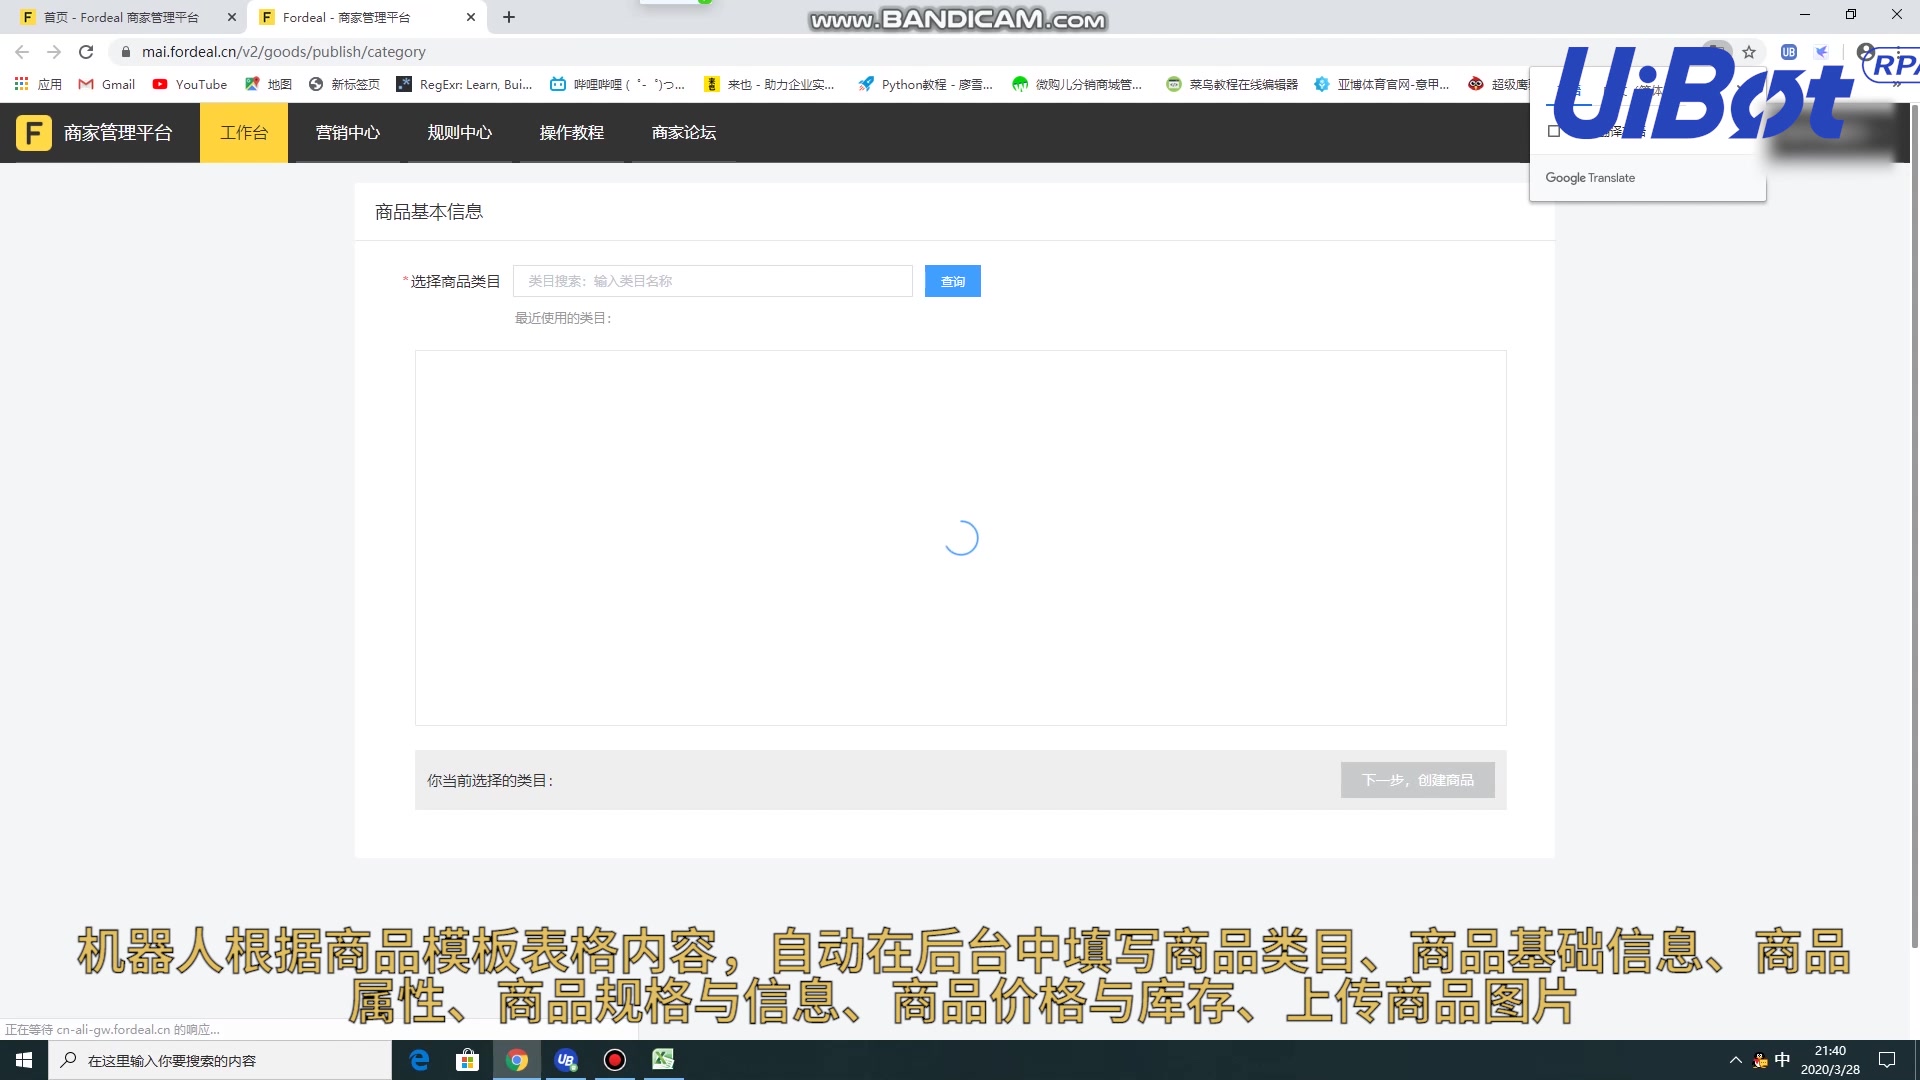Open the Chrome profile avatar

[x=1866, y=52]
